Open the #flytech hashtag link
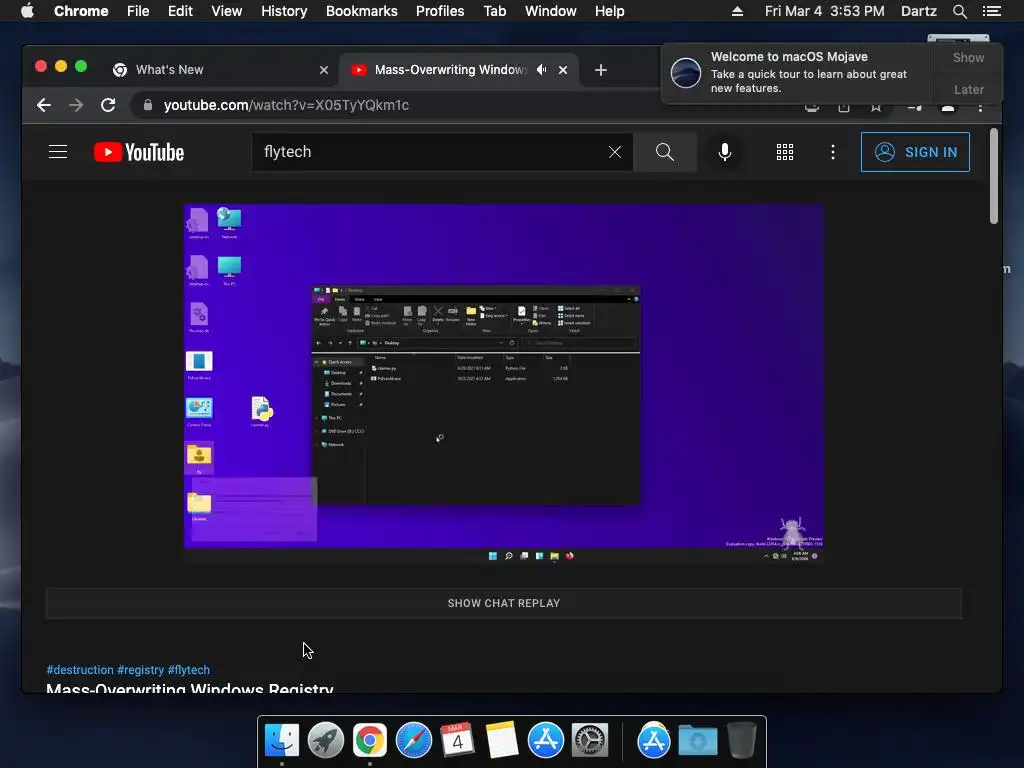Viewport: 1024px width, 768px height. tap(189, 670)
